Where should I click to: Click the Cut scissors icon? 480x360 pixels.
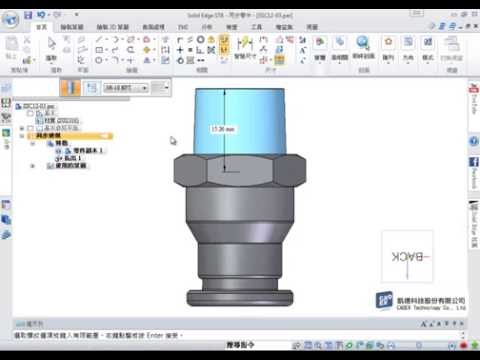pyautogui.click(x=27, y=40)
